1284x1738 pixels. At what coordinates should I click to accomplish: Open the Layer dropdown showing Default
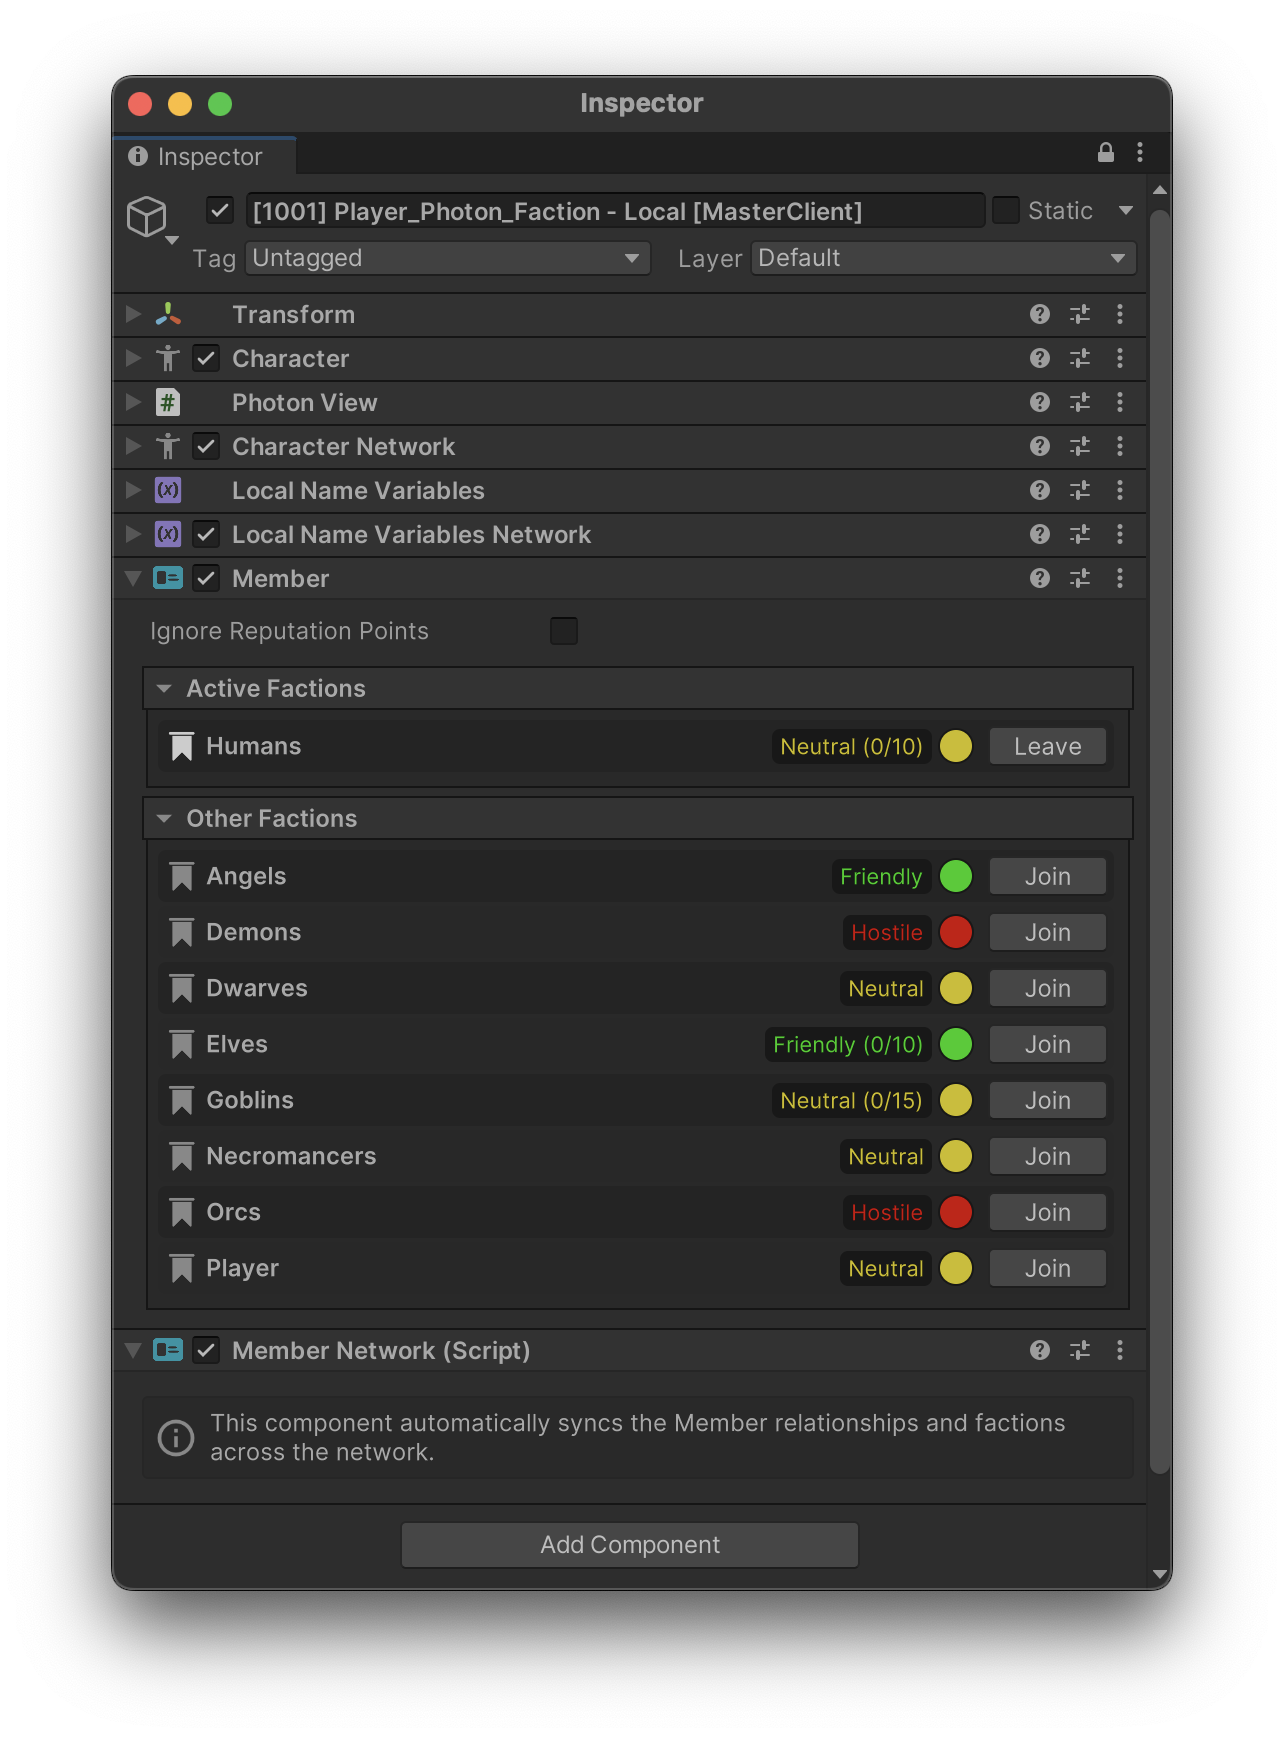tap(943, 258)
